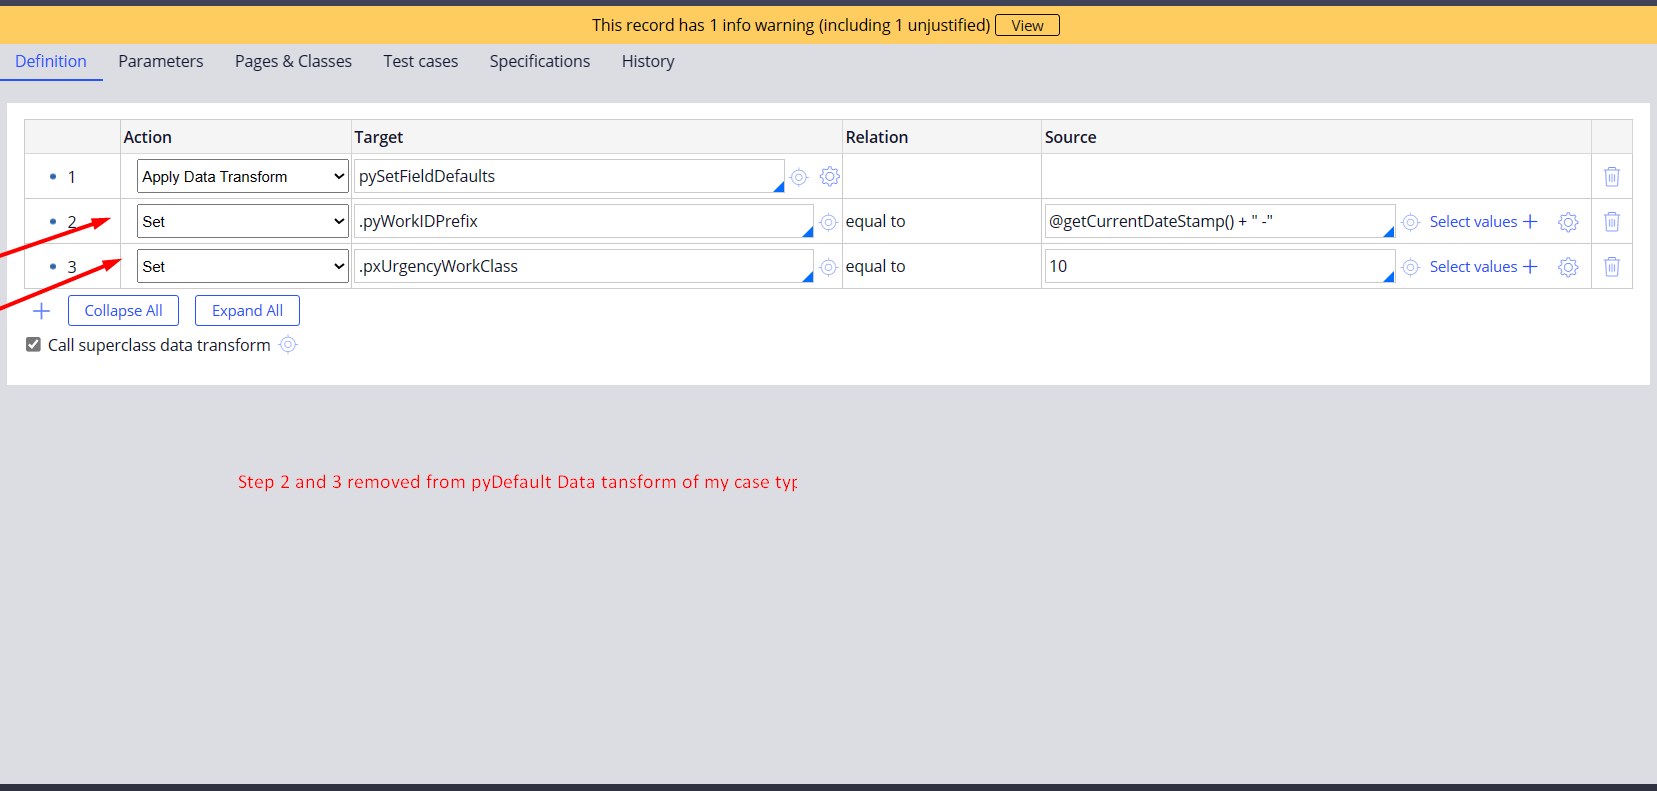Switch to the Definition tab
The image size is (1657, 791).
coord(51,62)
